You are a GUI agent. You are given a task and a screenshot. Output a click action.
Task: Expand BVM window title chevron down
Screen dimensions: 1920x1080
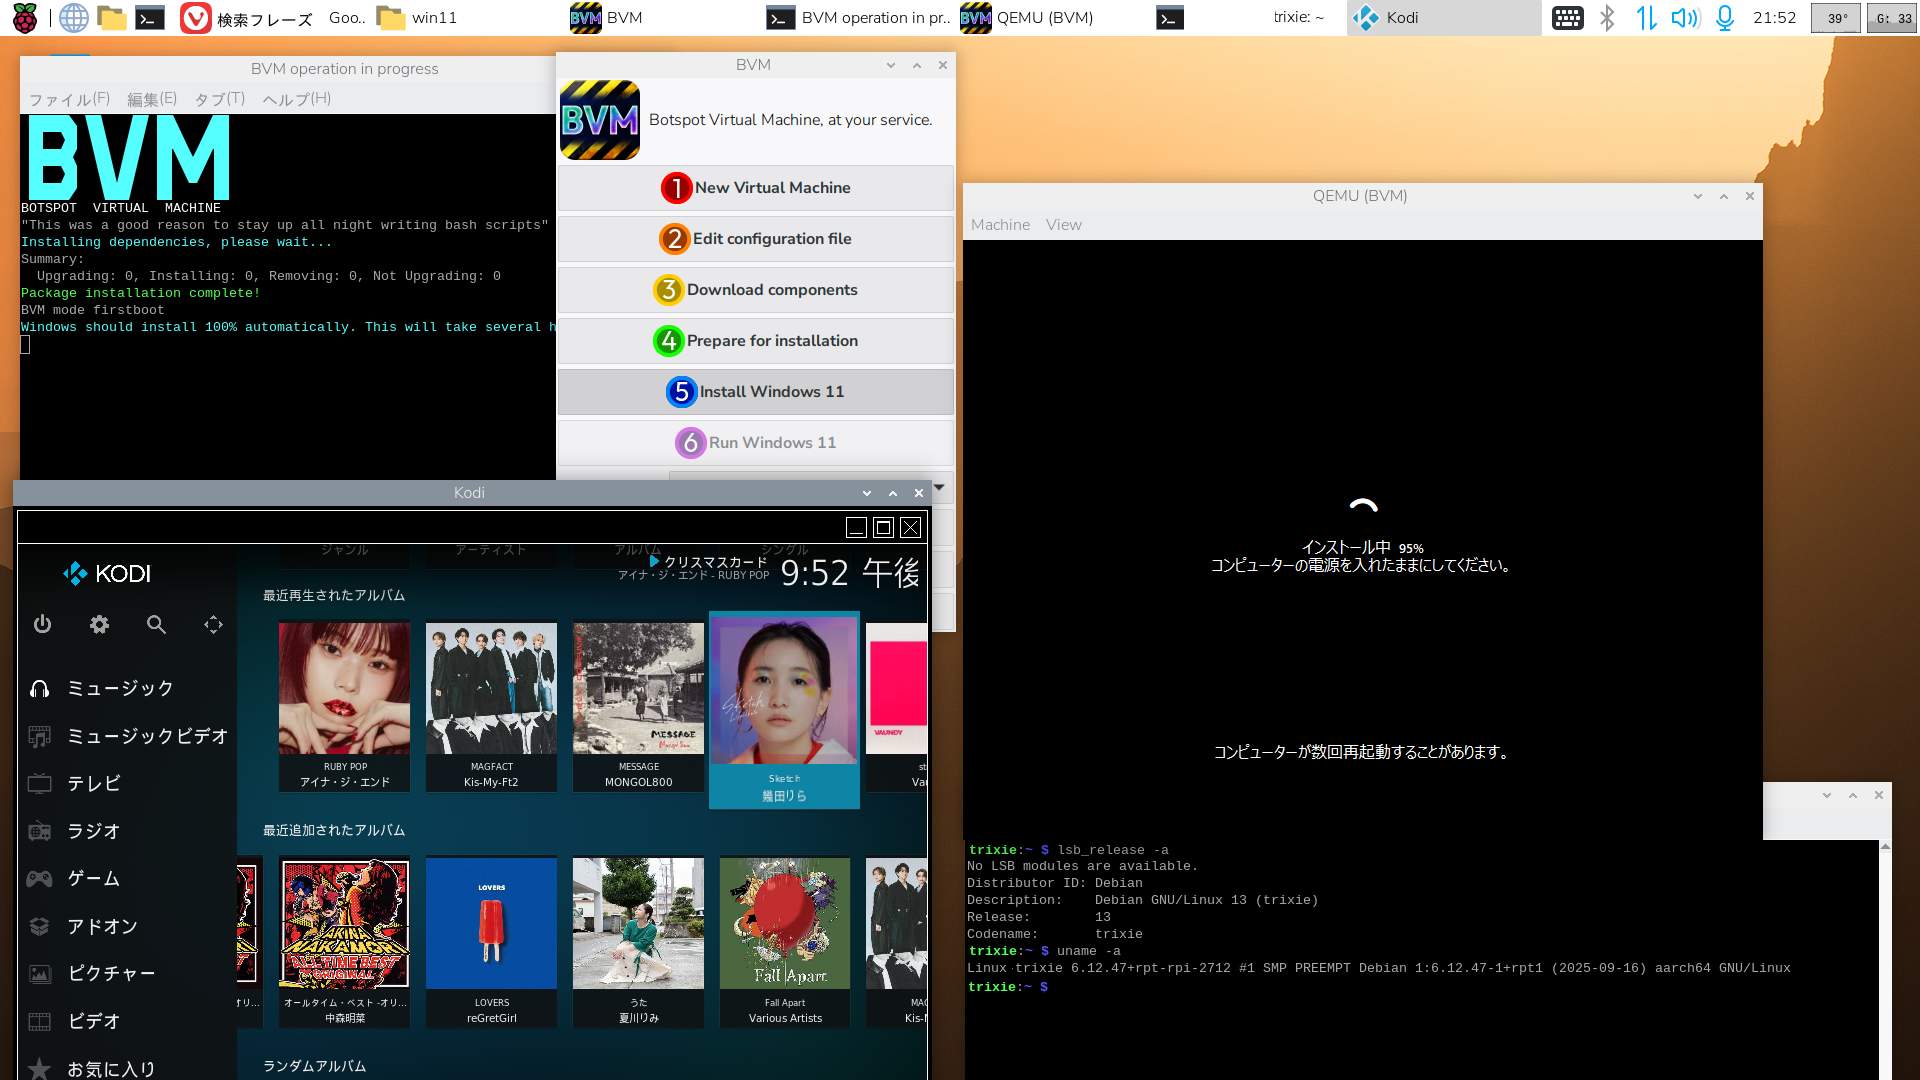(x=890, y=65)
